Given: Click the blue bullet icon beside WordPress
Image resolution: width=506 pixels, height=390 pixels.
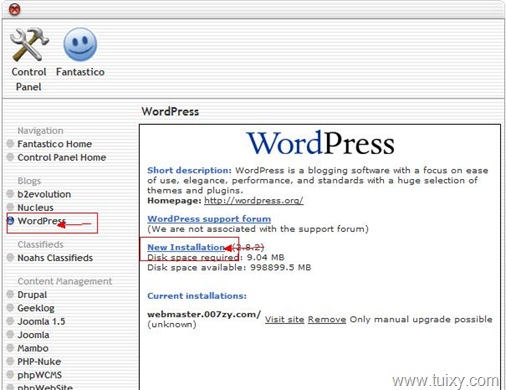Looking at the screenshot, I should [x=11, y=221].
